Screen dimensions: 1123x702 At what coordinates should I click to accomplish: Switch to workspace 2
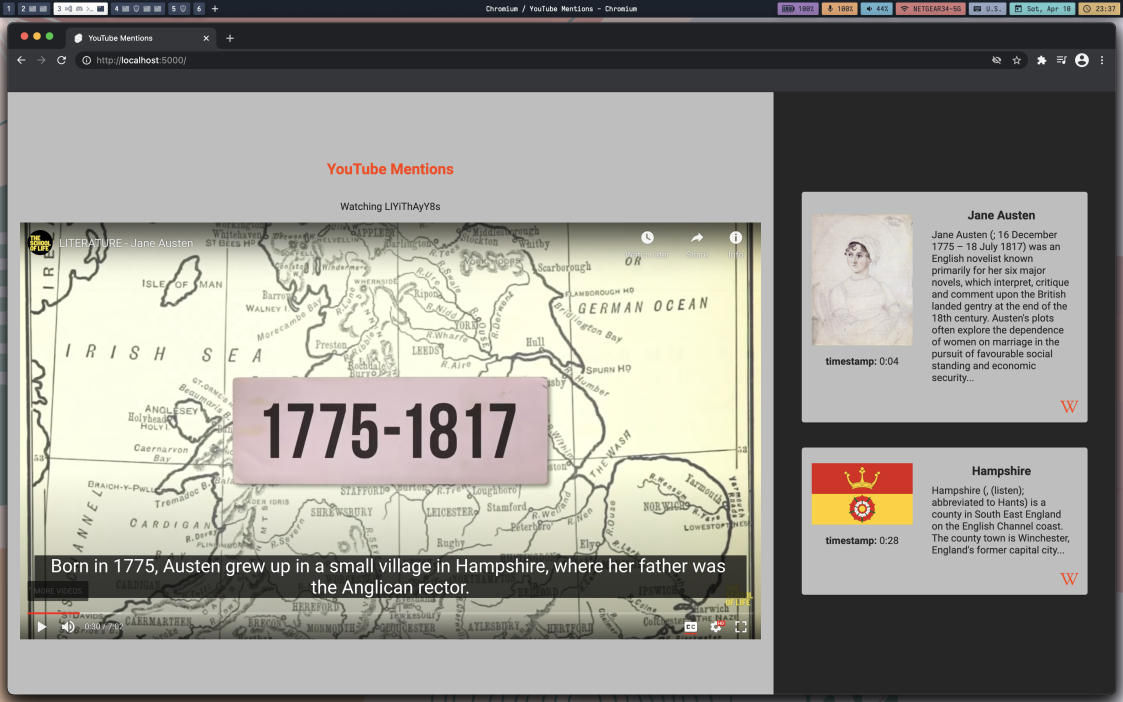tap(33, 9)
